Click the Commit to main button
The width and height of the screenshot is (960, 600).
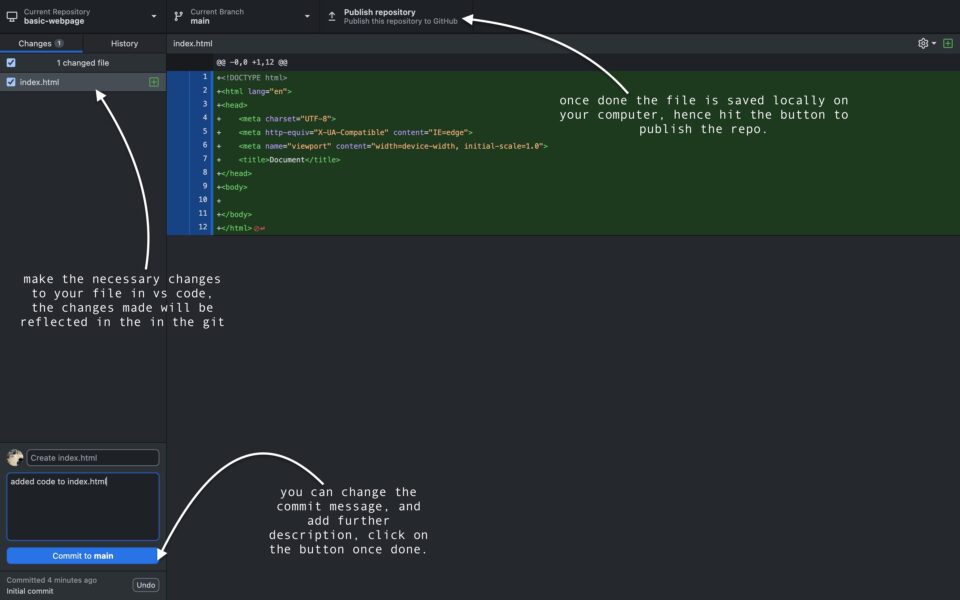tap(83, 556)
